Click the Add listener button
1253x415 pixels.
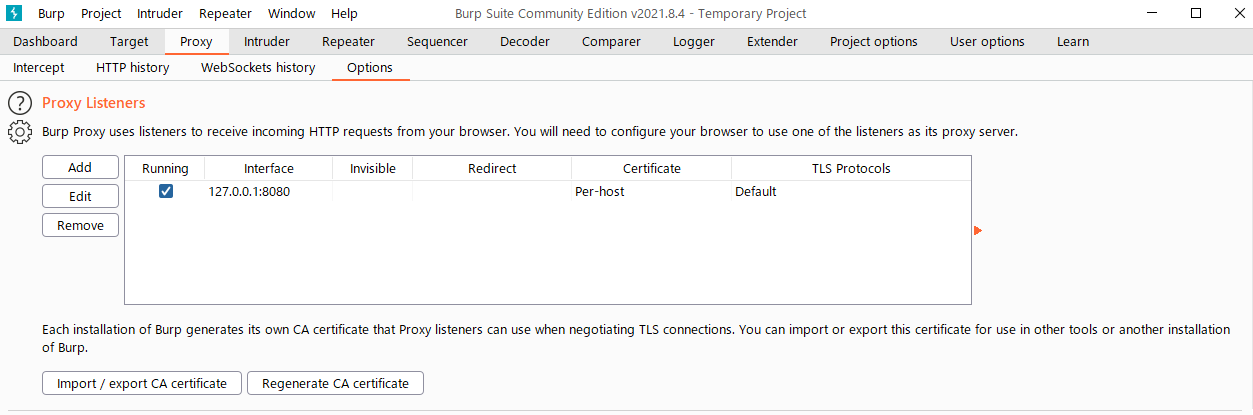(x=80, y=167)
